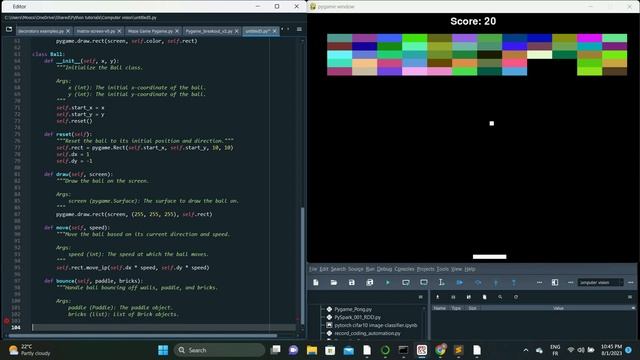Open the Debug menu

tap(384, 269)
